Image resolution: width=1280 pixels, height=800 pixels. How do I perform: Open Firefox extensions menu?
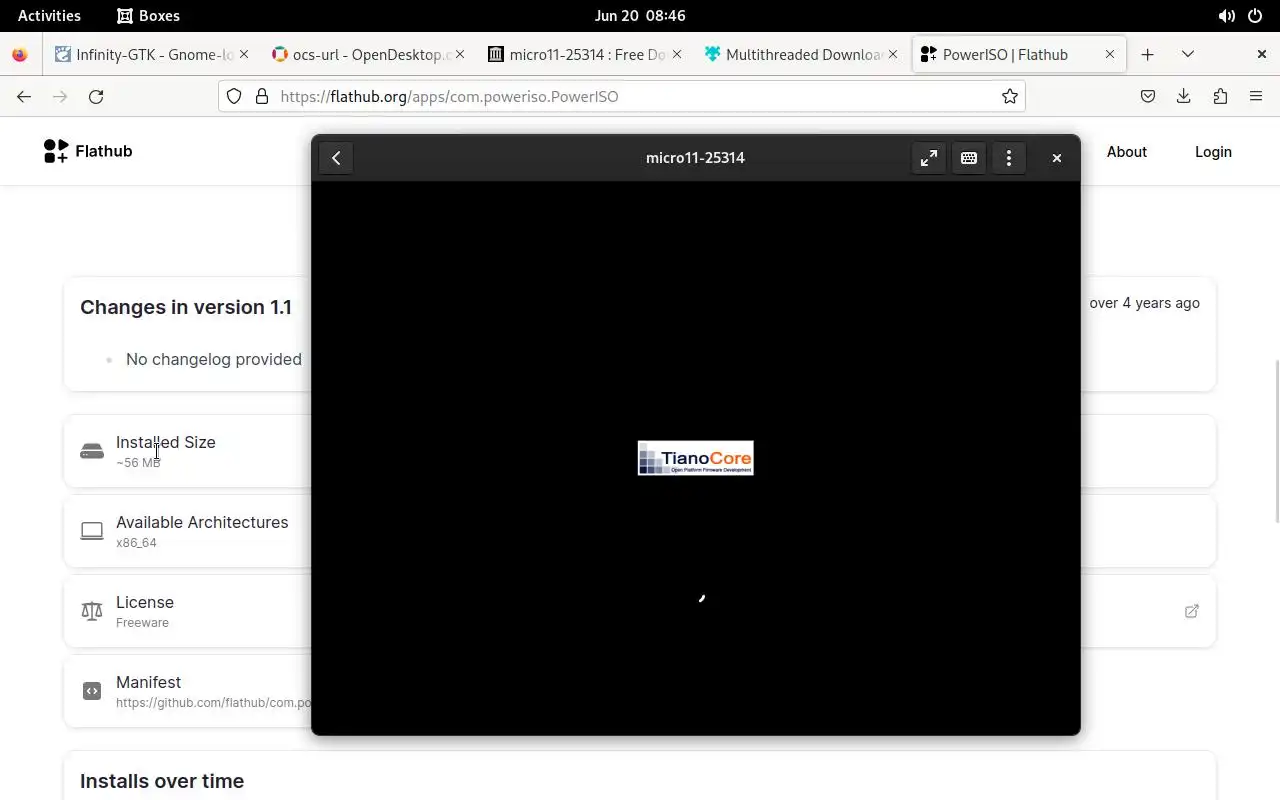point(1220,96)
